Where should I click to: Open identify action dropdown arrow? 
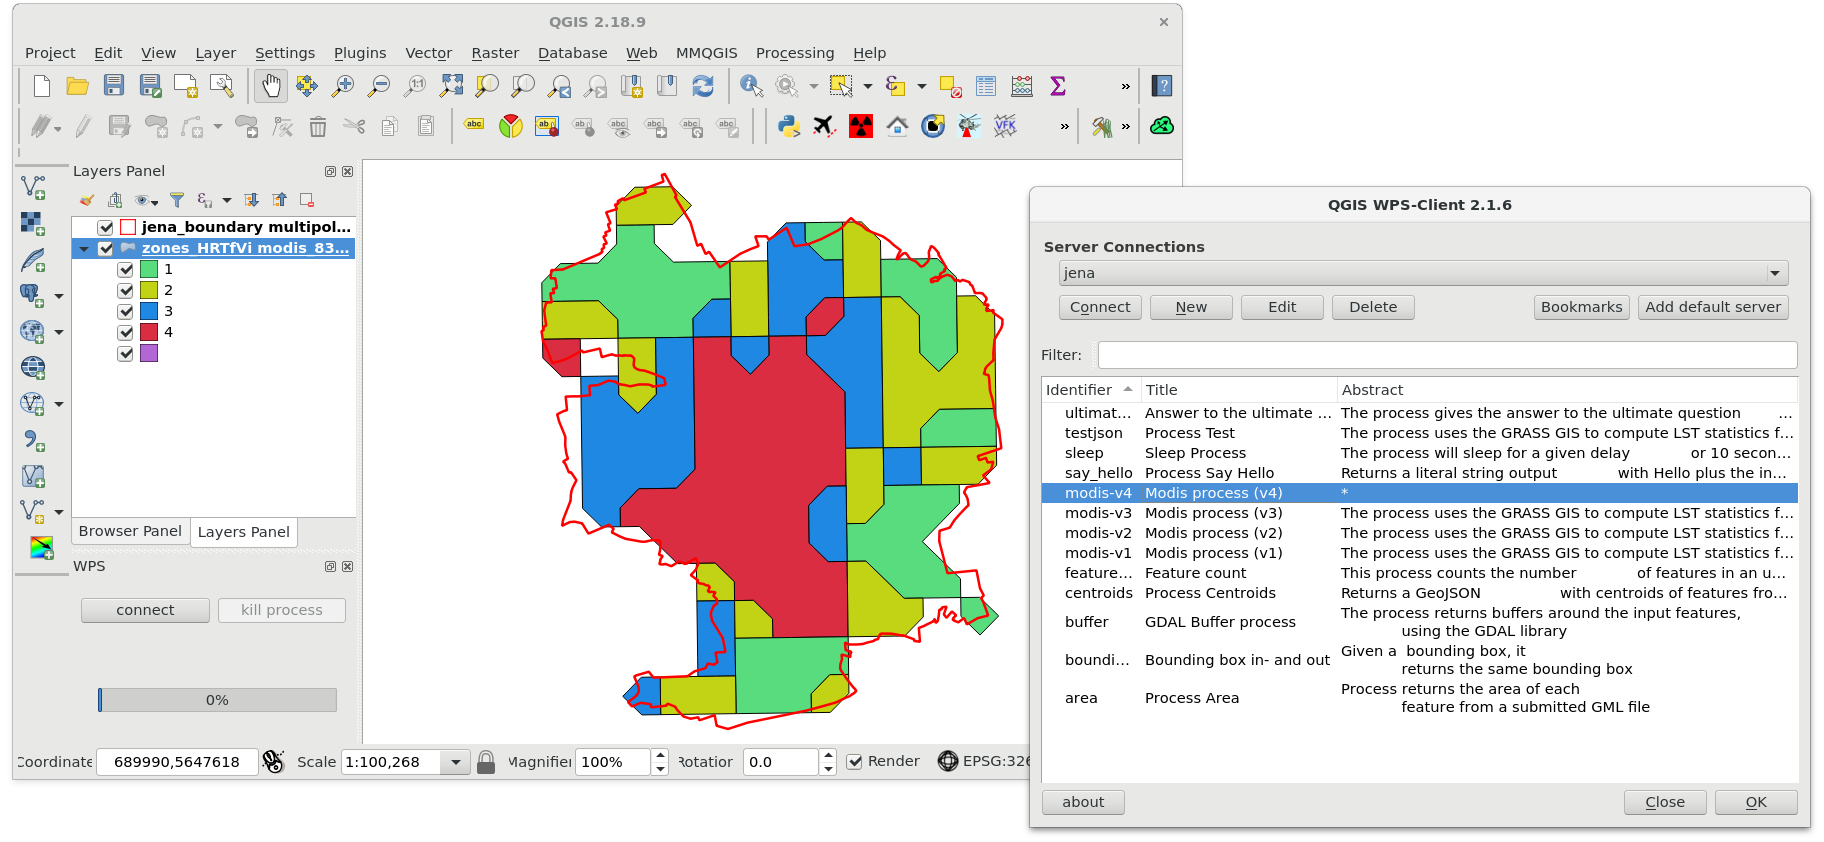tap(813, 86)
